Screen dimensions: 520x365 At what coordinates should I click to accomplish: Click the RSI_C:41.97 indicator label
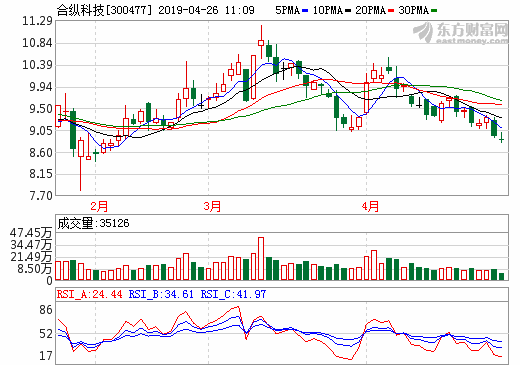click(x=233, y=294)
